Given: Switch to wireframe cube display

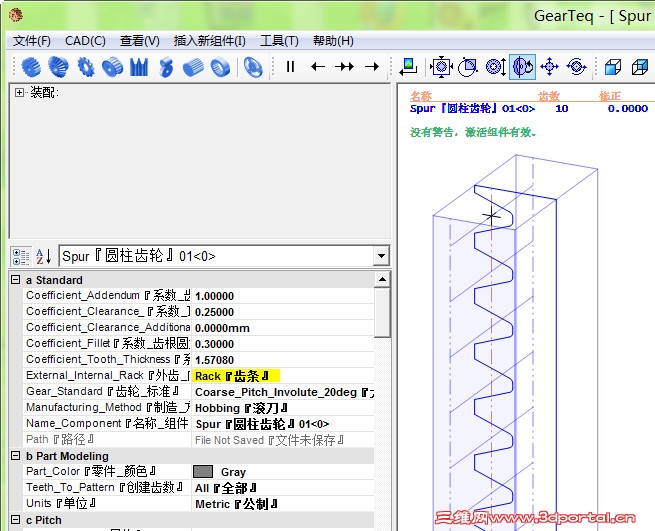Looking at the screenshot, I should click(x=640, y=67).
